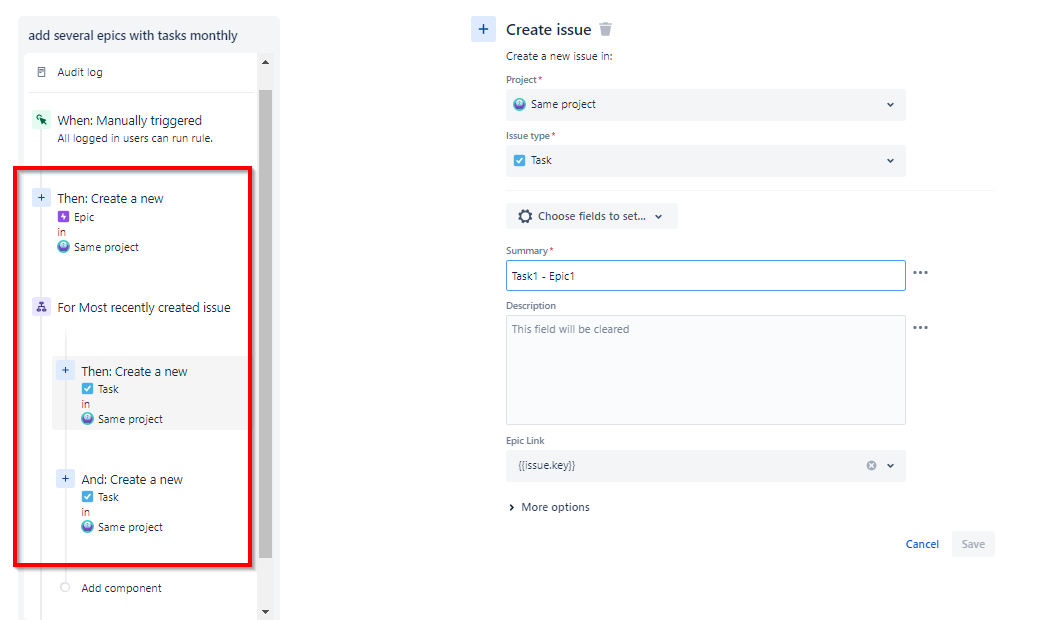Open the Issue type dropdown showing Task

point(706,161)
